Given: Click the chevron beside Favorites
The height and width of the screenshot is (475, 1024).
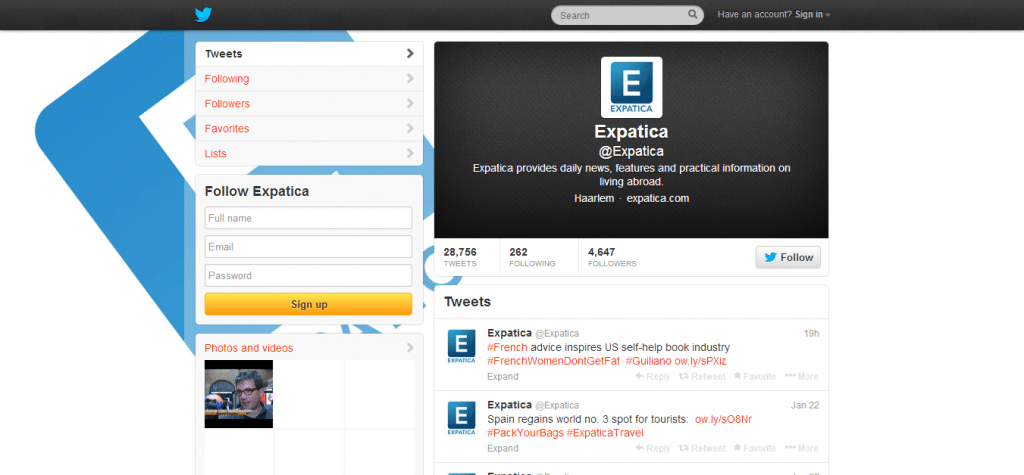Looking at the screenshot, I should coord(410,128).
